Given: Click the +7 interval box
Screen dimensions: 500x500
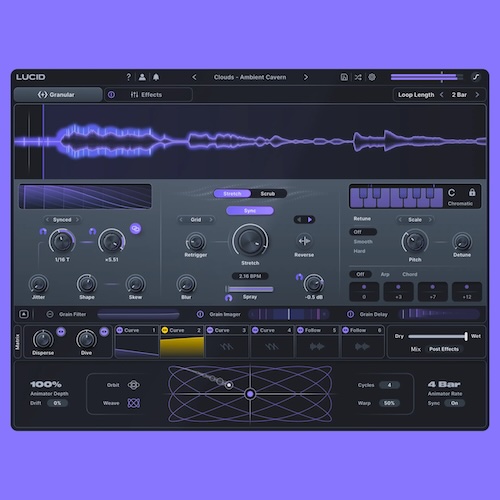Looking at the screenshot, I should coord(433,292).
